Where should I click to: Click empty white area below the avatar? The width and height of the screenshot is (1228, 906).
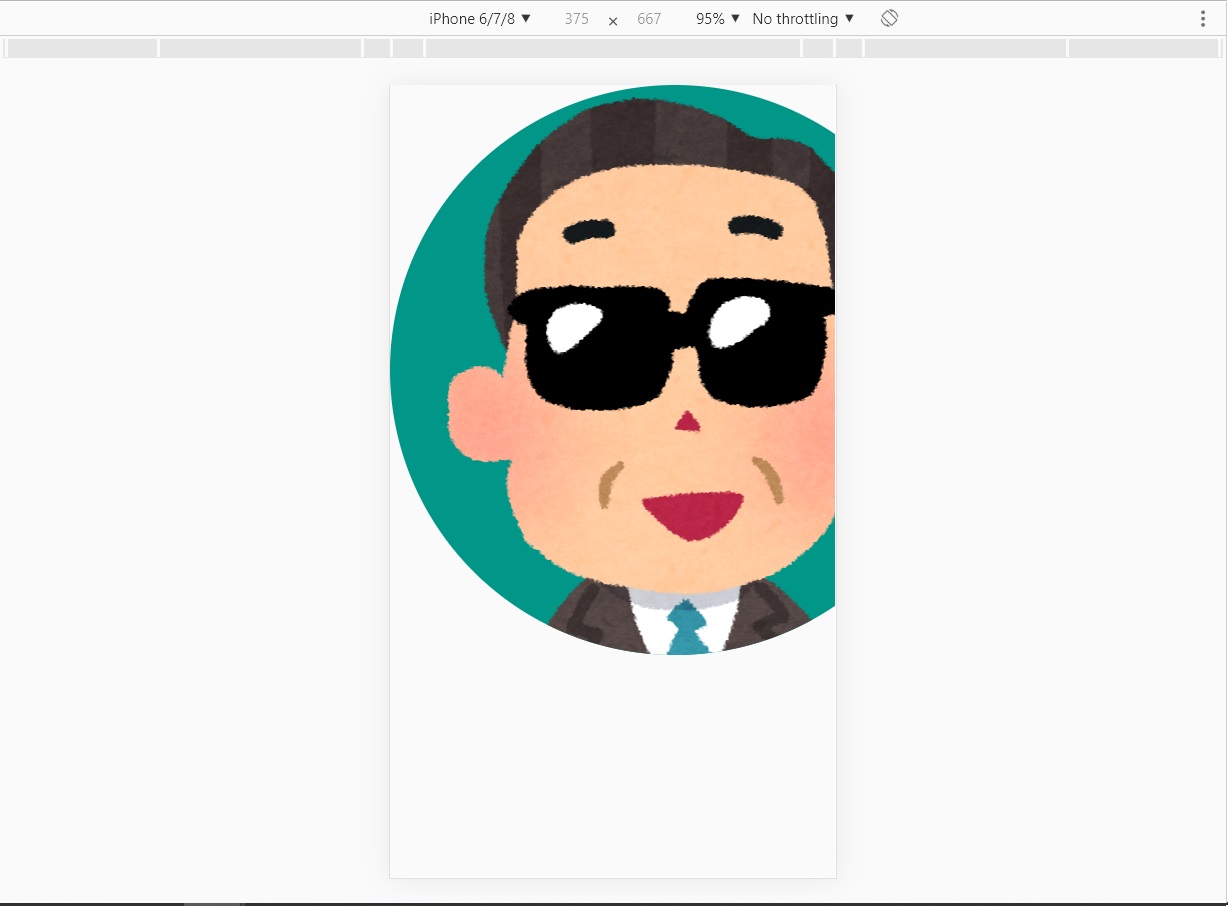click(612, 770)
